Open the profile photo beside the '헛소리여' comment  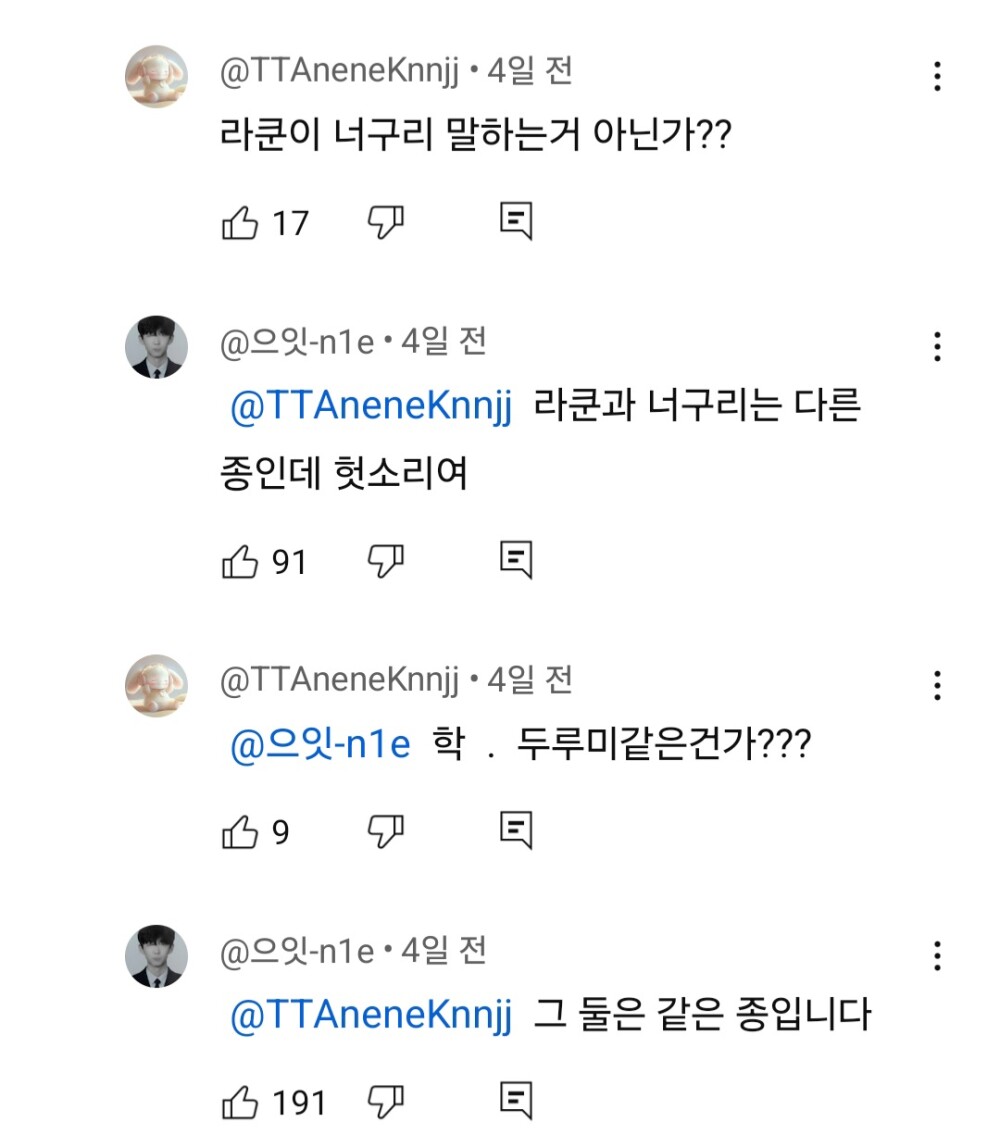coord(156,347)
